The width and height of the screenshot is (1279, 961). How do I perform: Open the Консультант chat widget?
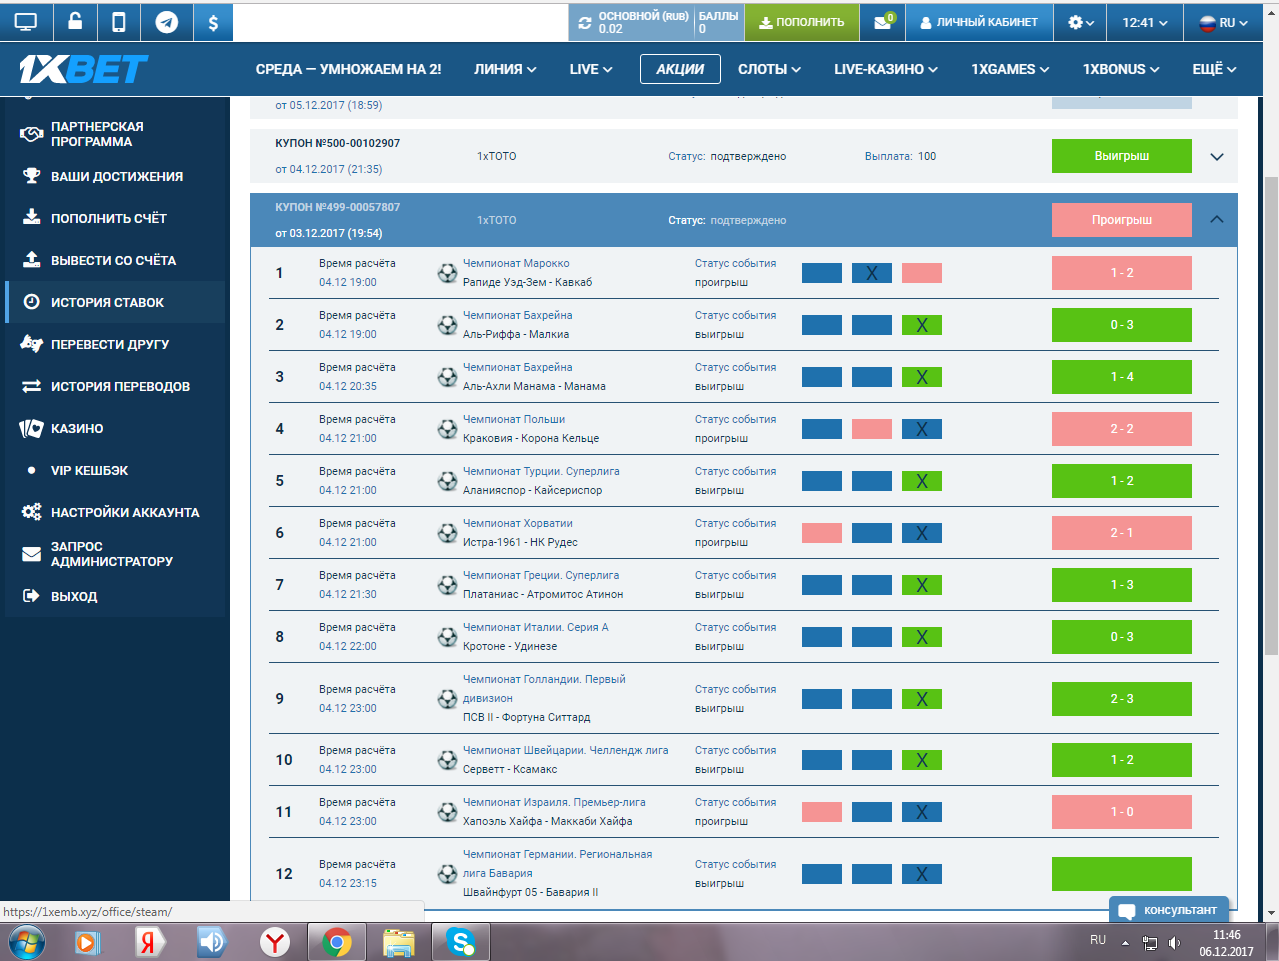click(1169, 910)
